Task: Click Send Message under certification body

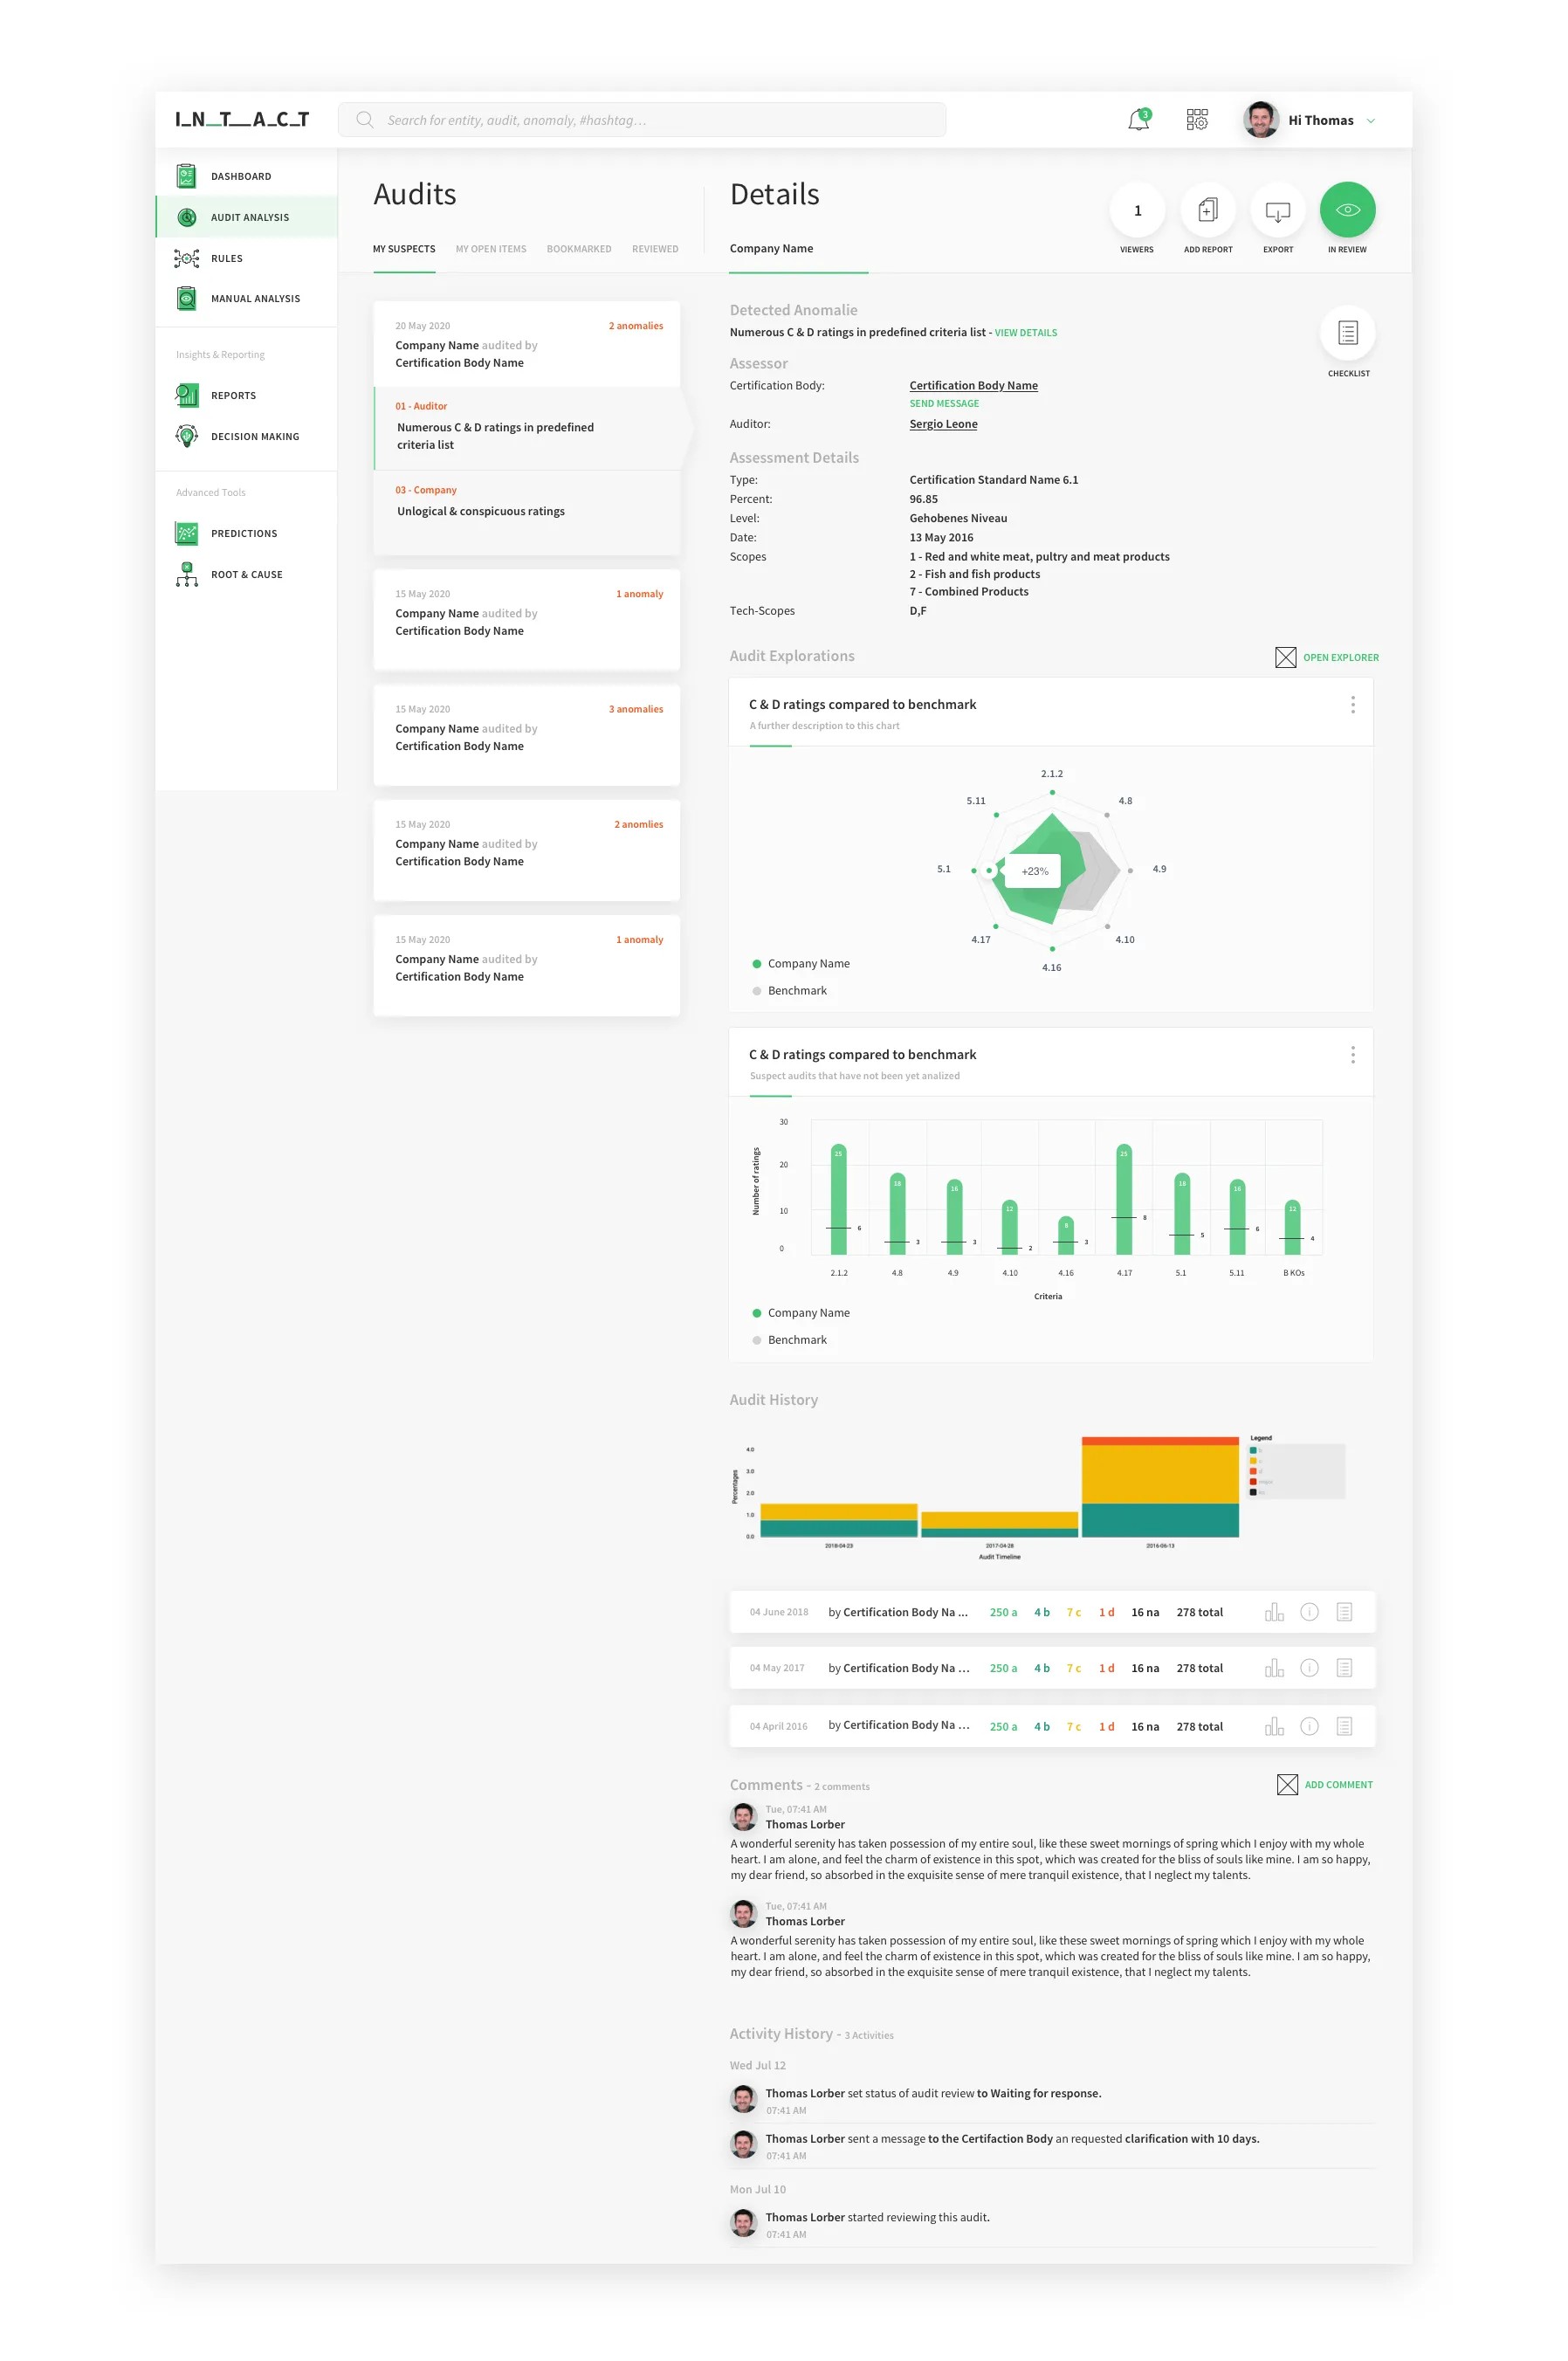Action: point(943,404)
